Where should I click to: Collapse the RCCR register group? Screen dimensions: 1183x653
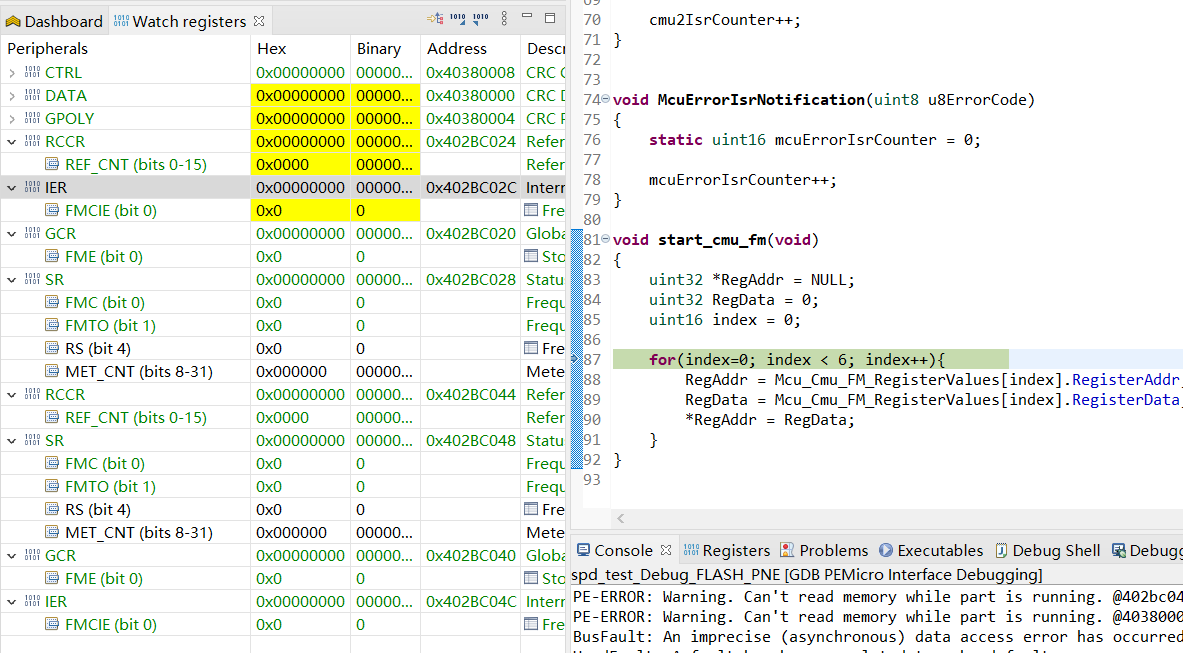(x=10, y=141)
